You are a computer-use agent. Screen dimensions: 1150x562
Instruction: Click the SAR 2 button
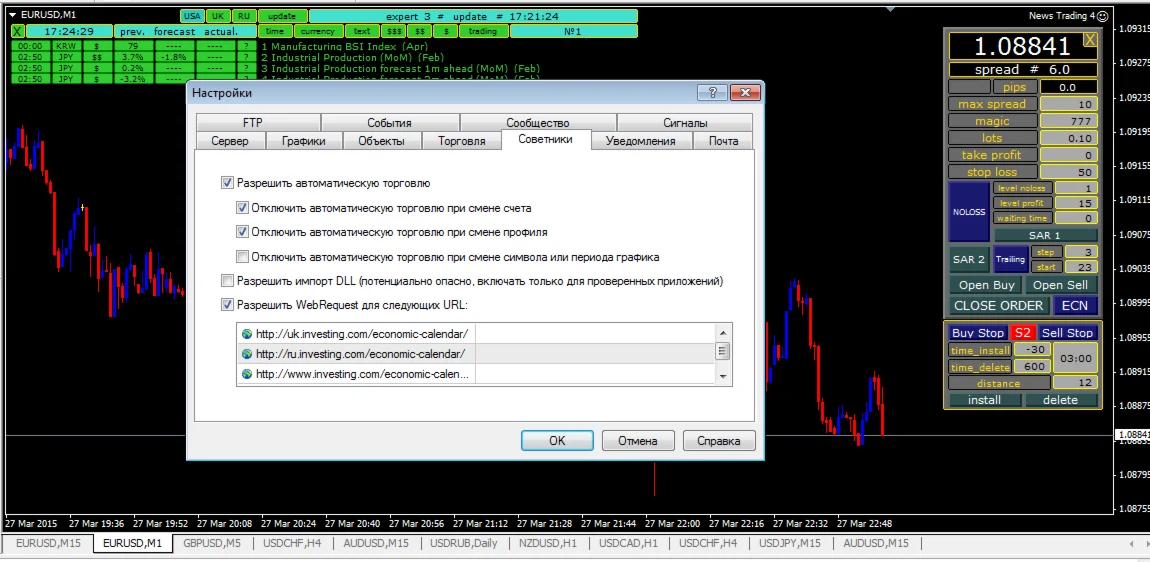(x=969, y=259)
